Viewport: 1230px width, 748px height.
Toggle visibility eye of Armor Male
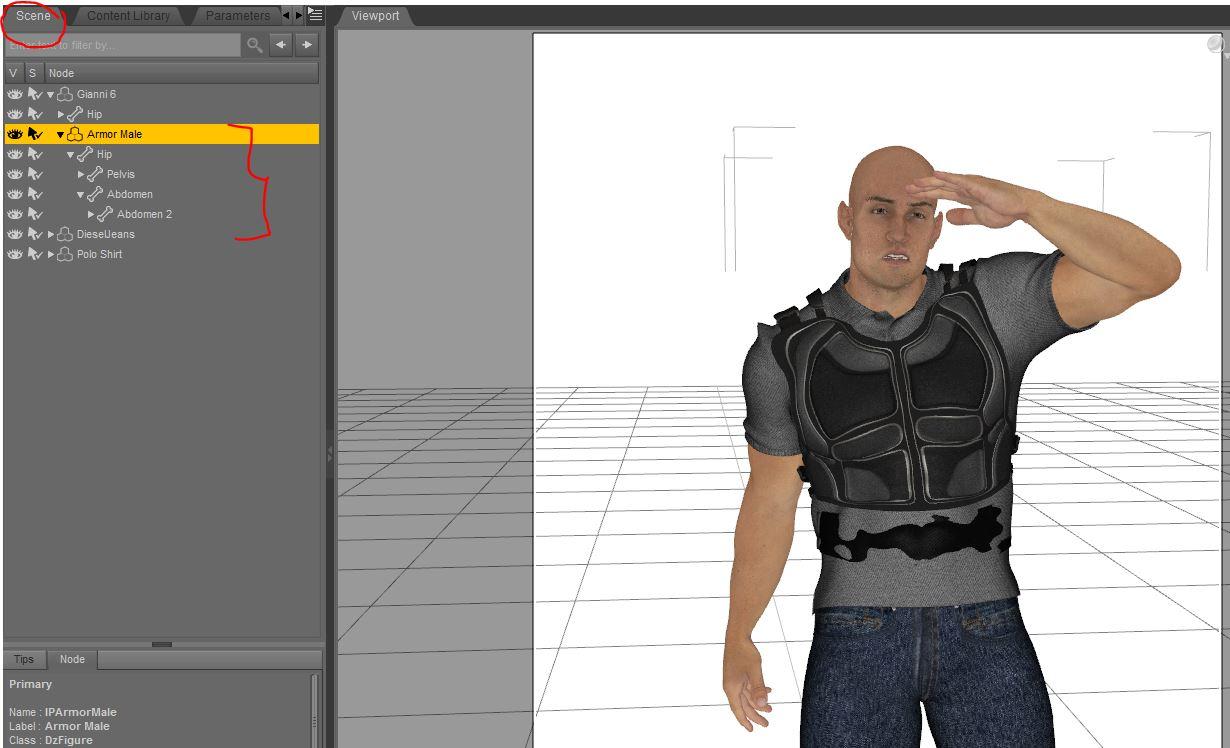click(14, 134)
